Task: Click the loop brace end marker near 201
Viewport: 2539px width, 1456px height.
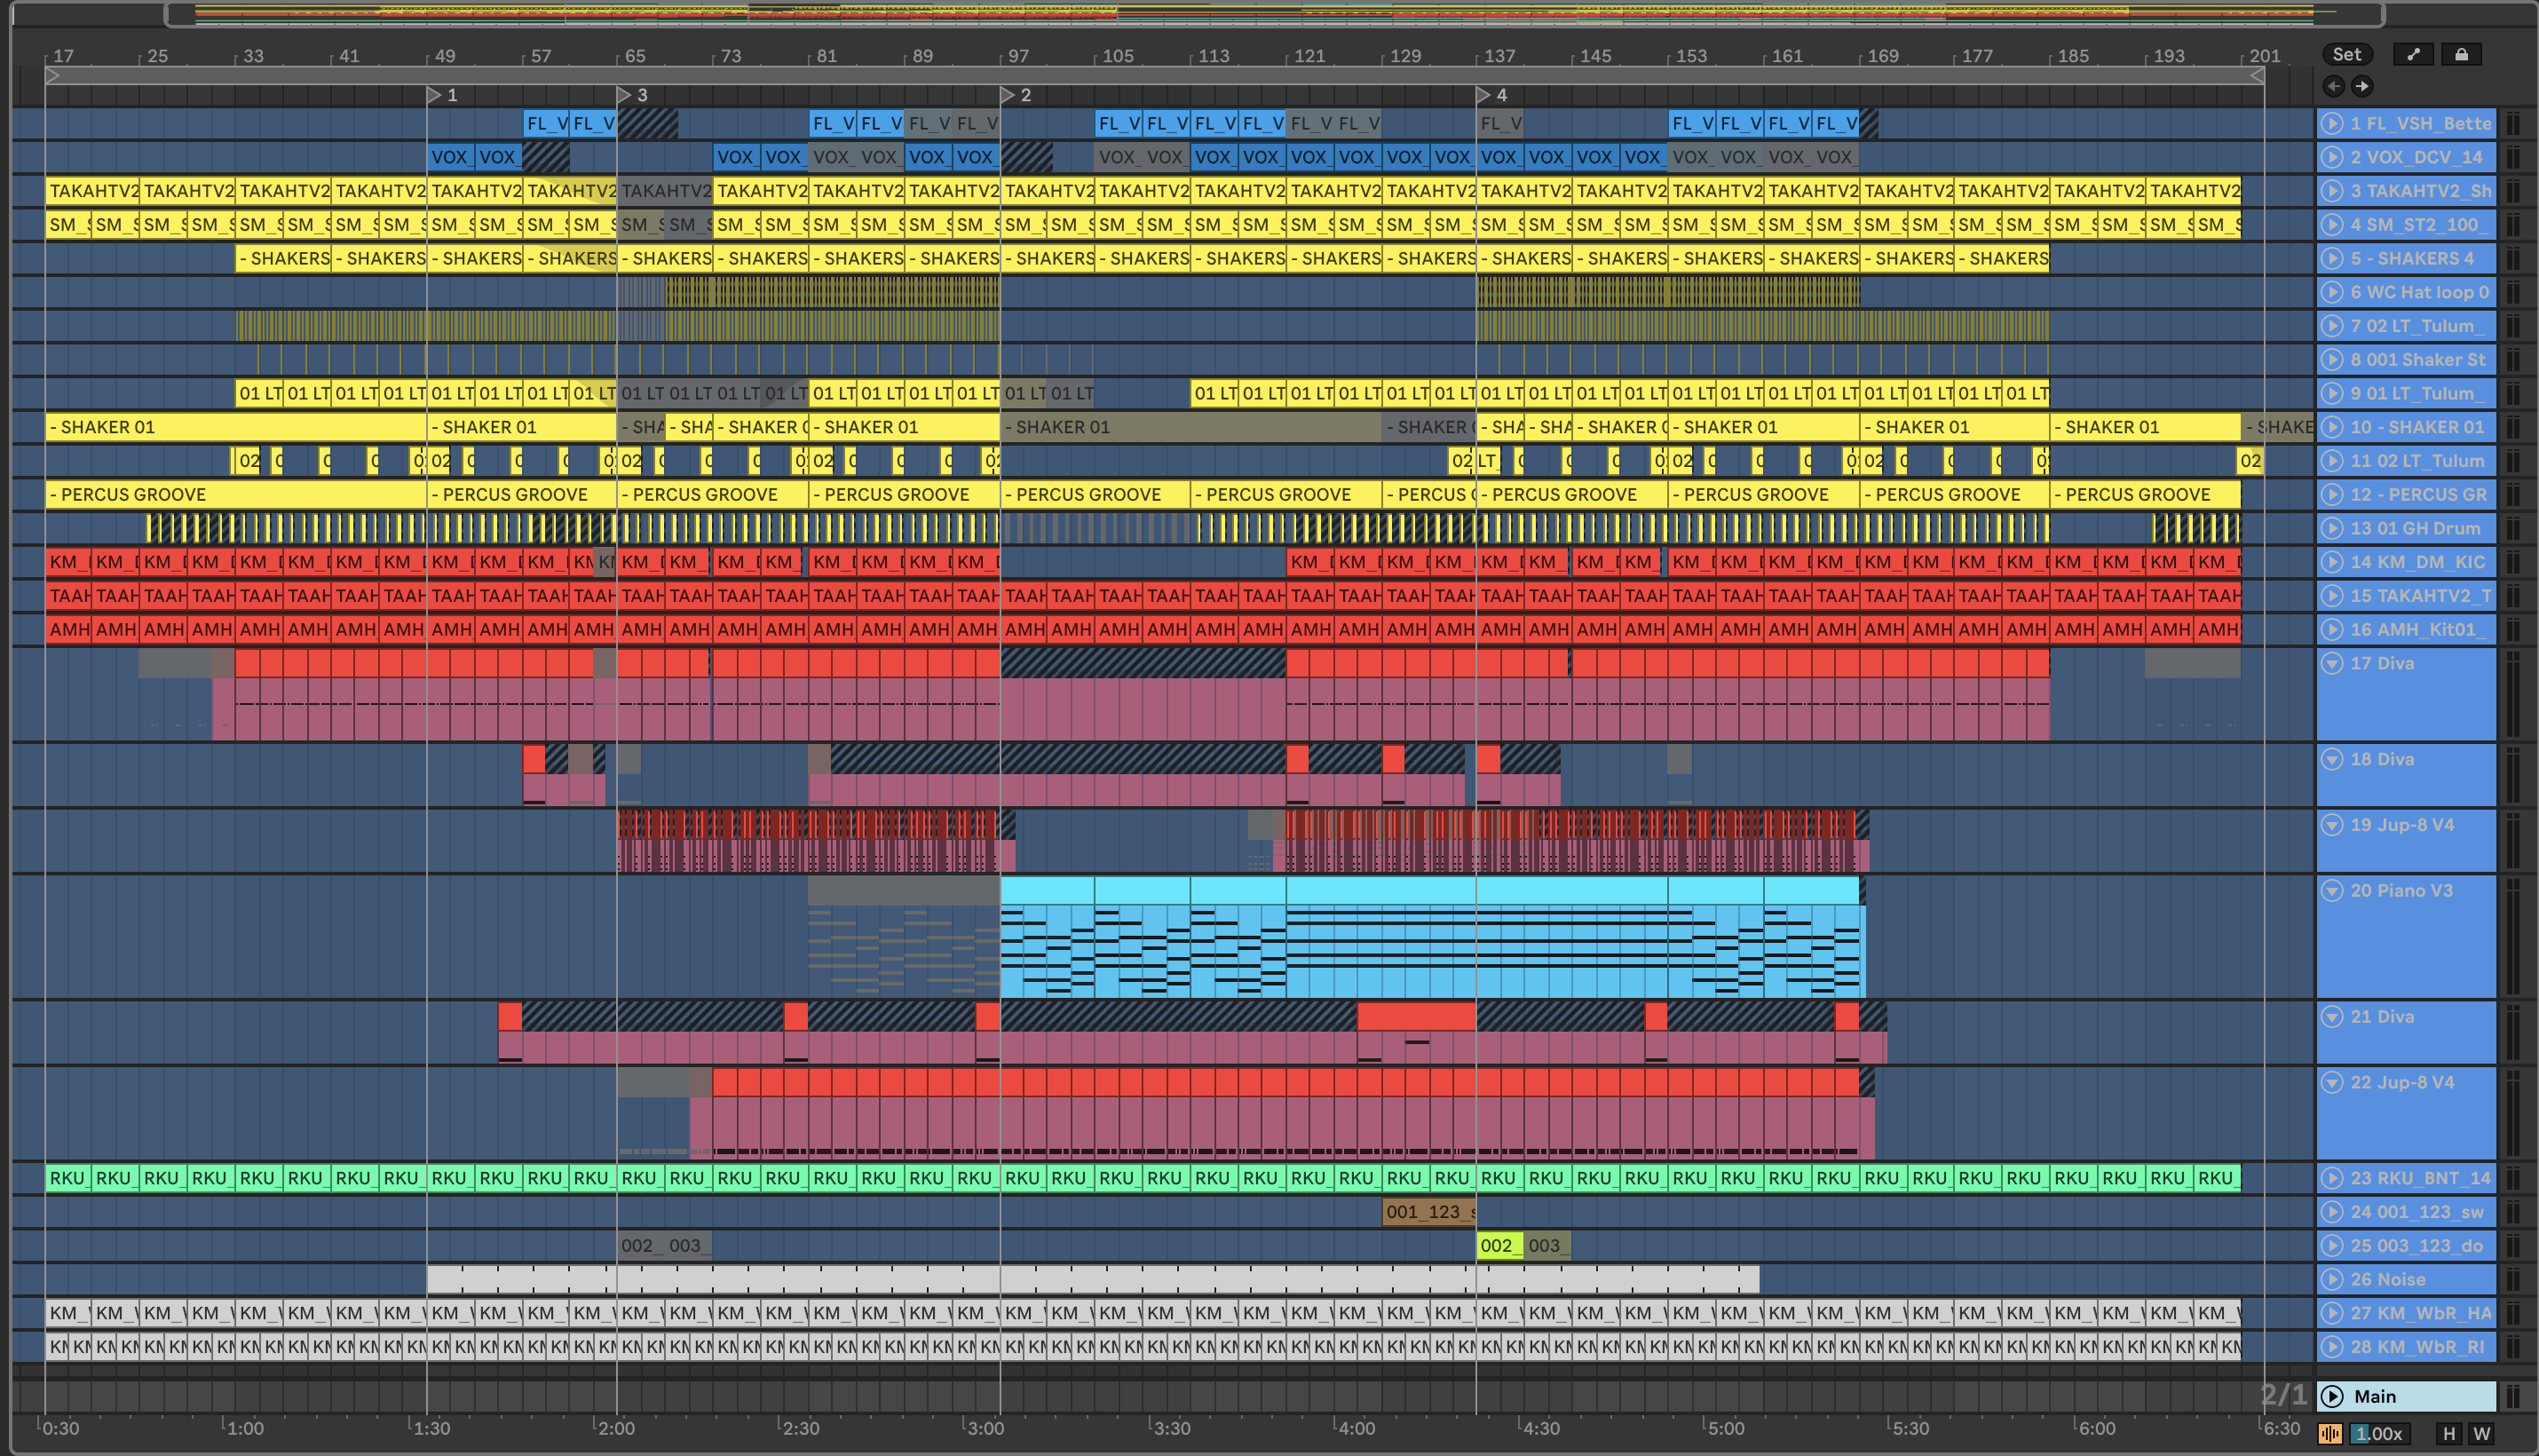Action: pyautogui.click(x=2257, y=75)
